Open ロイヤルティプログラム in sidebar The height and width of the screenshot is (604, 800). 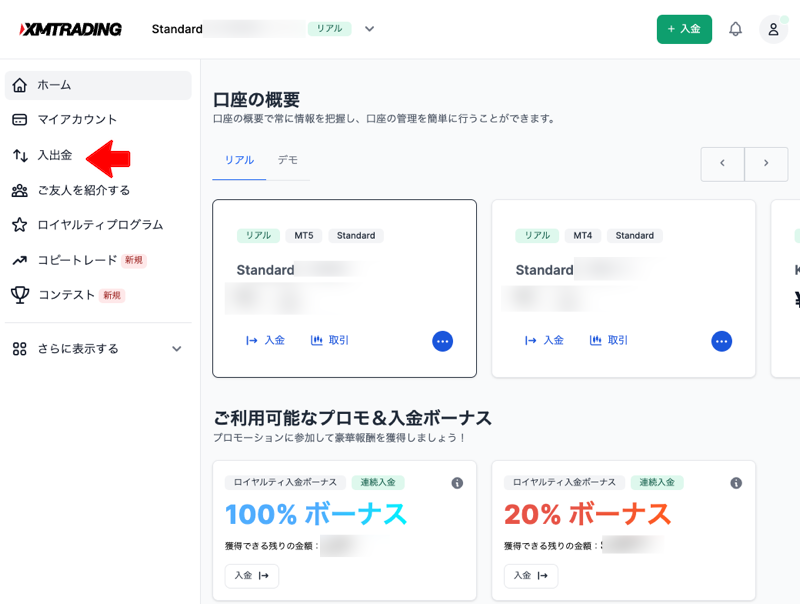pyautogui.click(x=98, y=225)
